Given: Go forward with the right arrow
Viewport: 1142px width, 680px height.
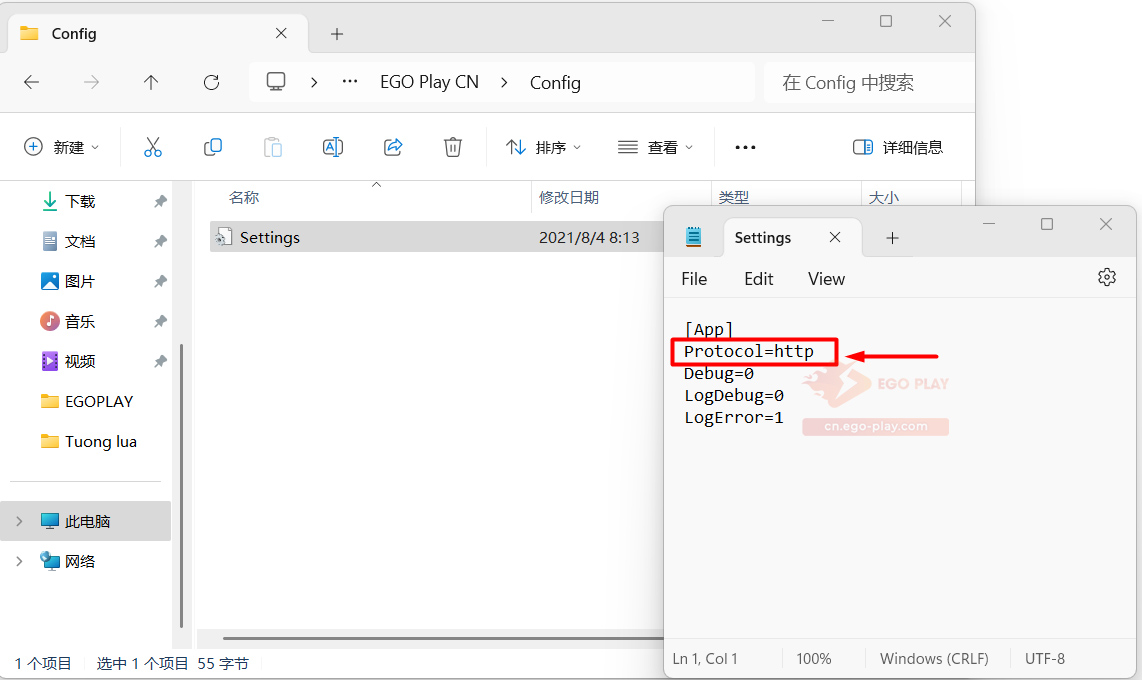Looking at the screenshot, I should [91, 82].
